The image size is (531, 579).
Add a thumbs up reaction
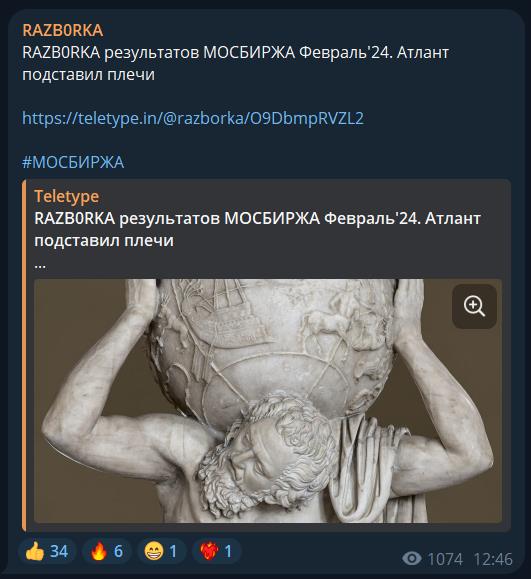47,551
